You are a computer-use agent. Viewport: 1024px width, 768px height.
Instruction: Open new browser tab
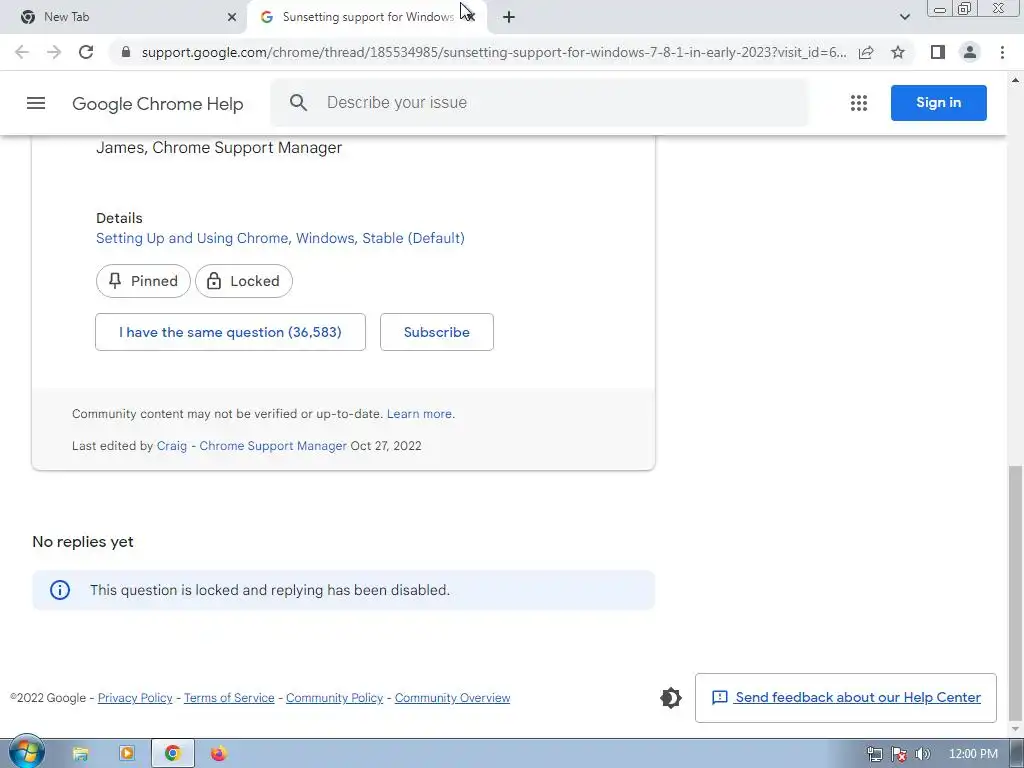(509, 17)
